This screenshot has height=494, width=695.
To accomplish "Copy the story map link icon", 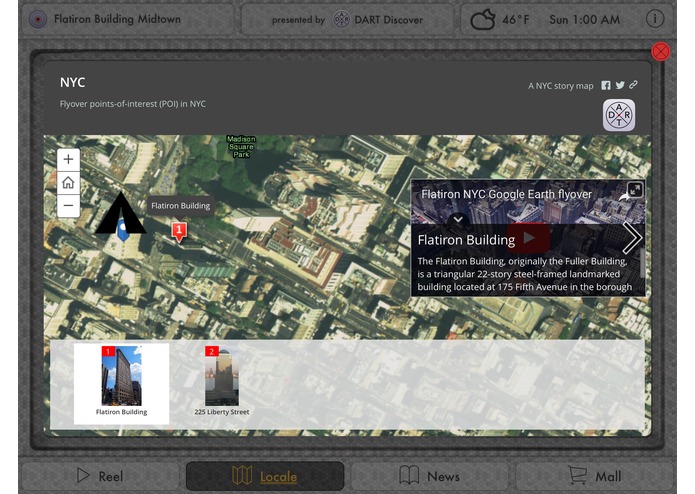I will 633,84.
